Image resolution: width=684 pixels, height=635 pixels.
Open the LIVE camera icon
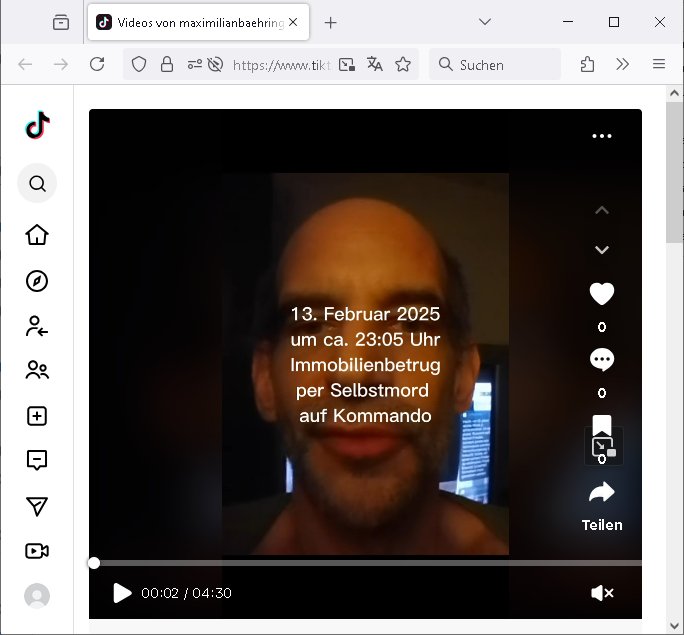point(37,551)
